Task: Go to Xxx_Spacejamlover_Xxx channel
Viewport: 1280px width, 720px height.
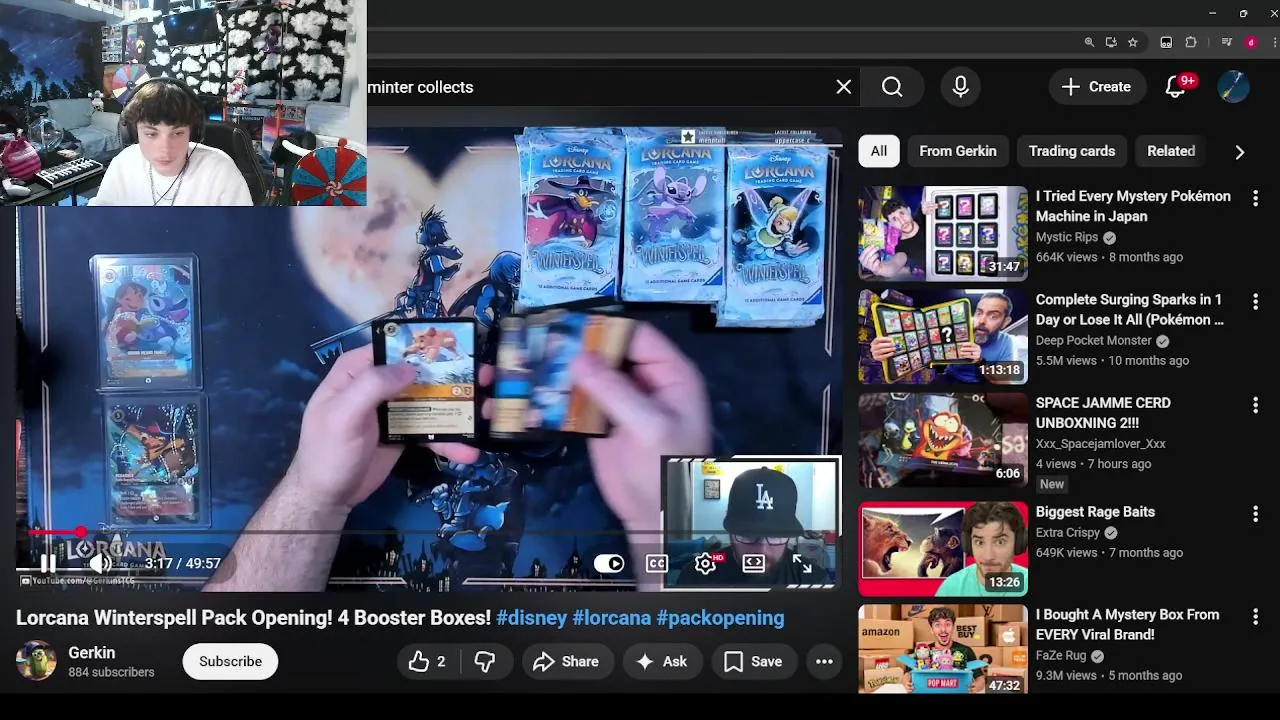Action: point(1101,444)
